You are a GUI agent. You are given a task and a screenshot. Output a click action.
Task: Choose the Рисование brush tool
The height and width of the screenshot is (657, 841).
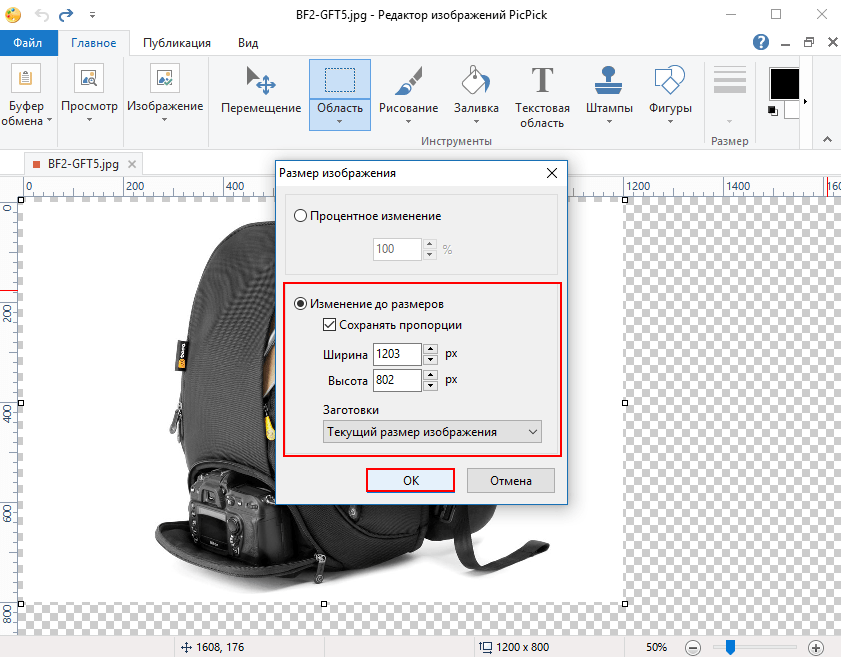(408, 94)
